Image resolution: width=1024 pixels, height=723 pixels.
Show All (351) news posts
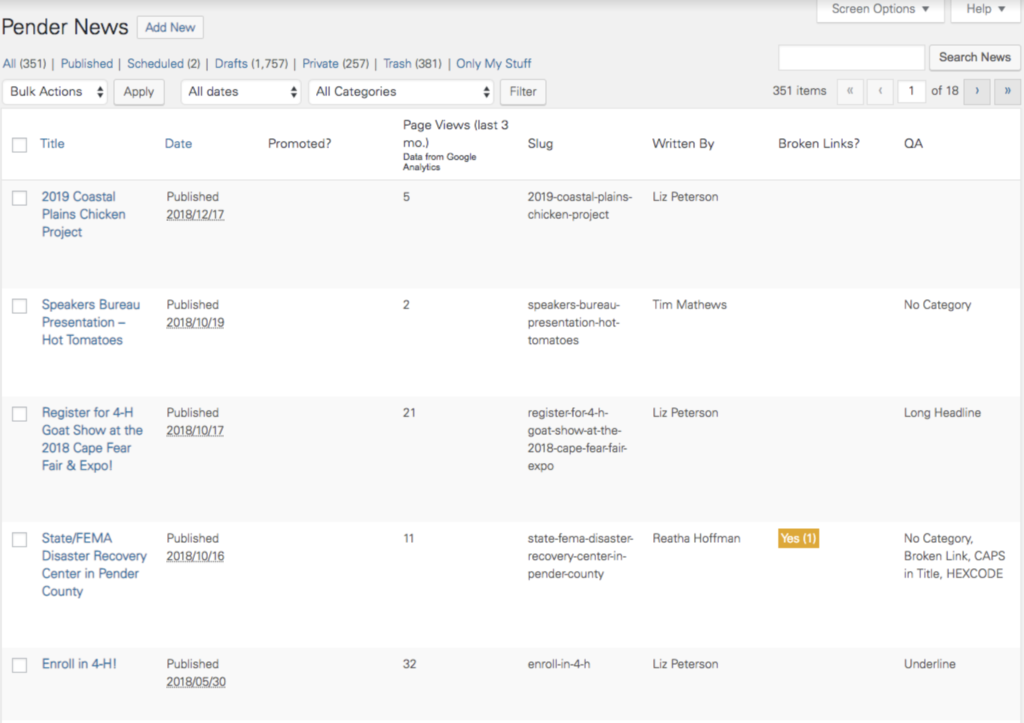click(24, 63)
